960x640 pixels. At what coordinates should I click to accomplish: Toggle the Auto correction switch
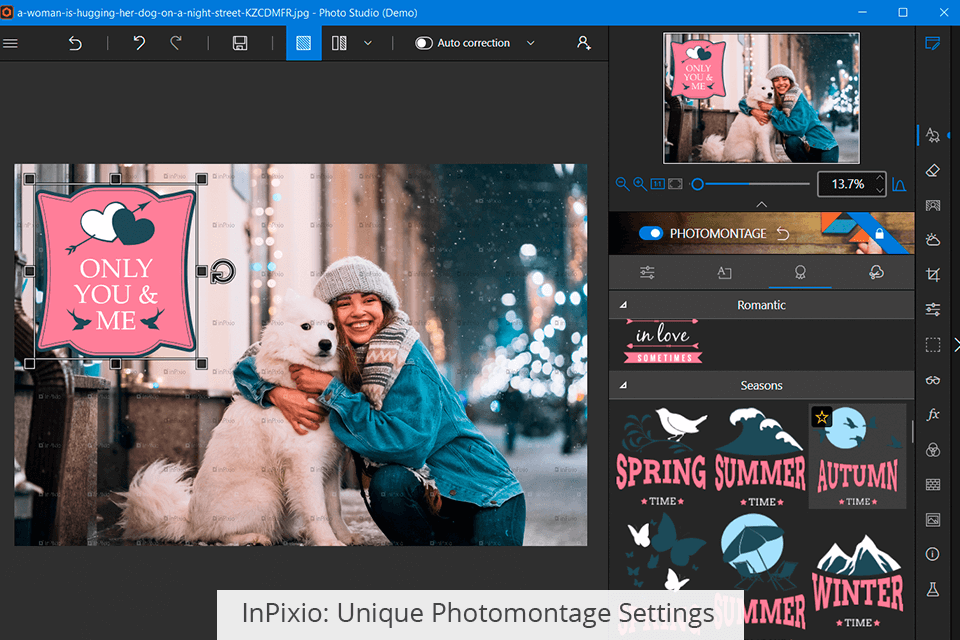point(424,43)
